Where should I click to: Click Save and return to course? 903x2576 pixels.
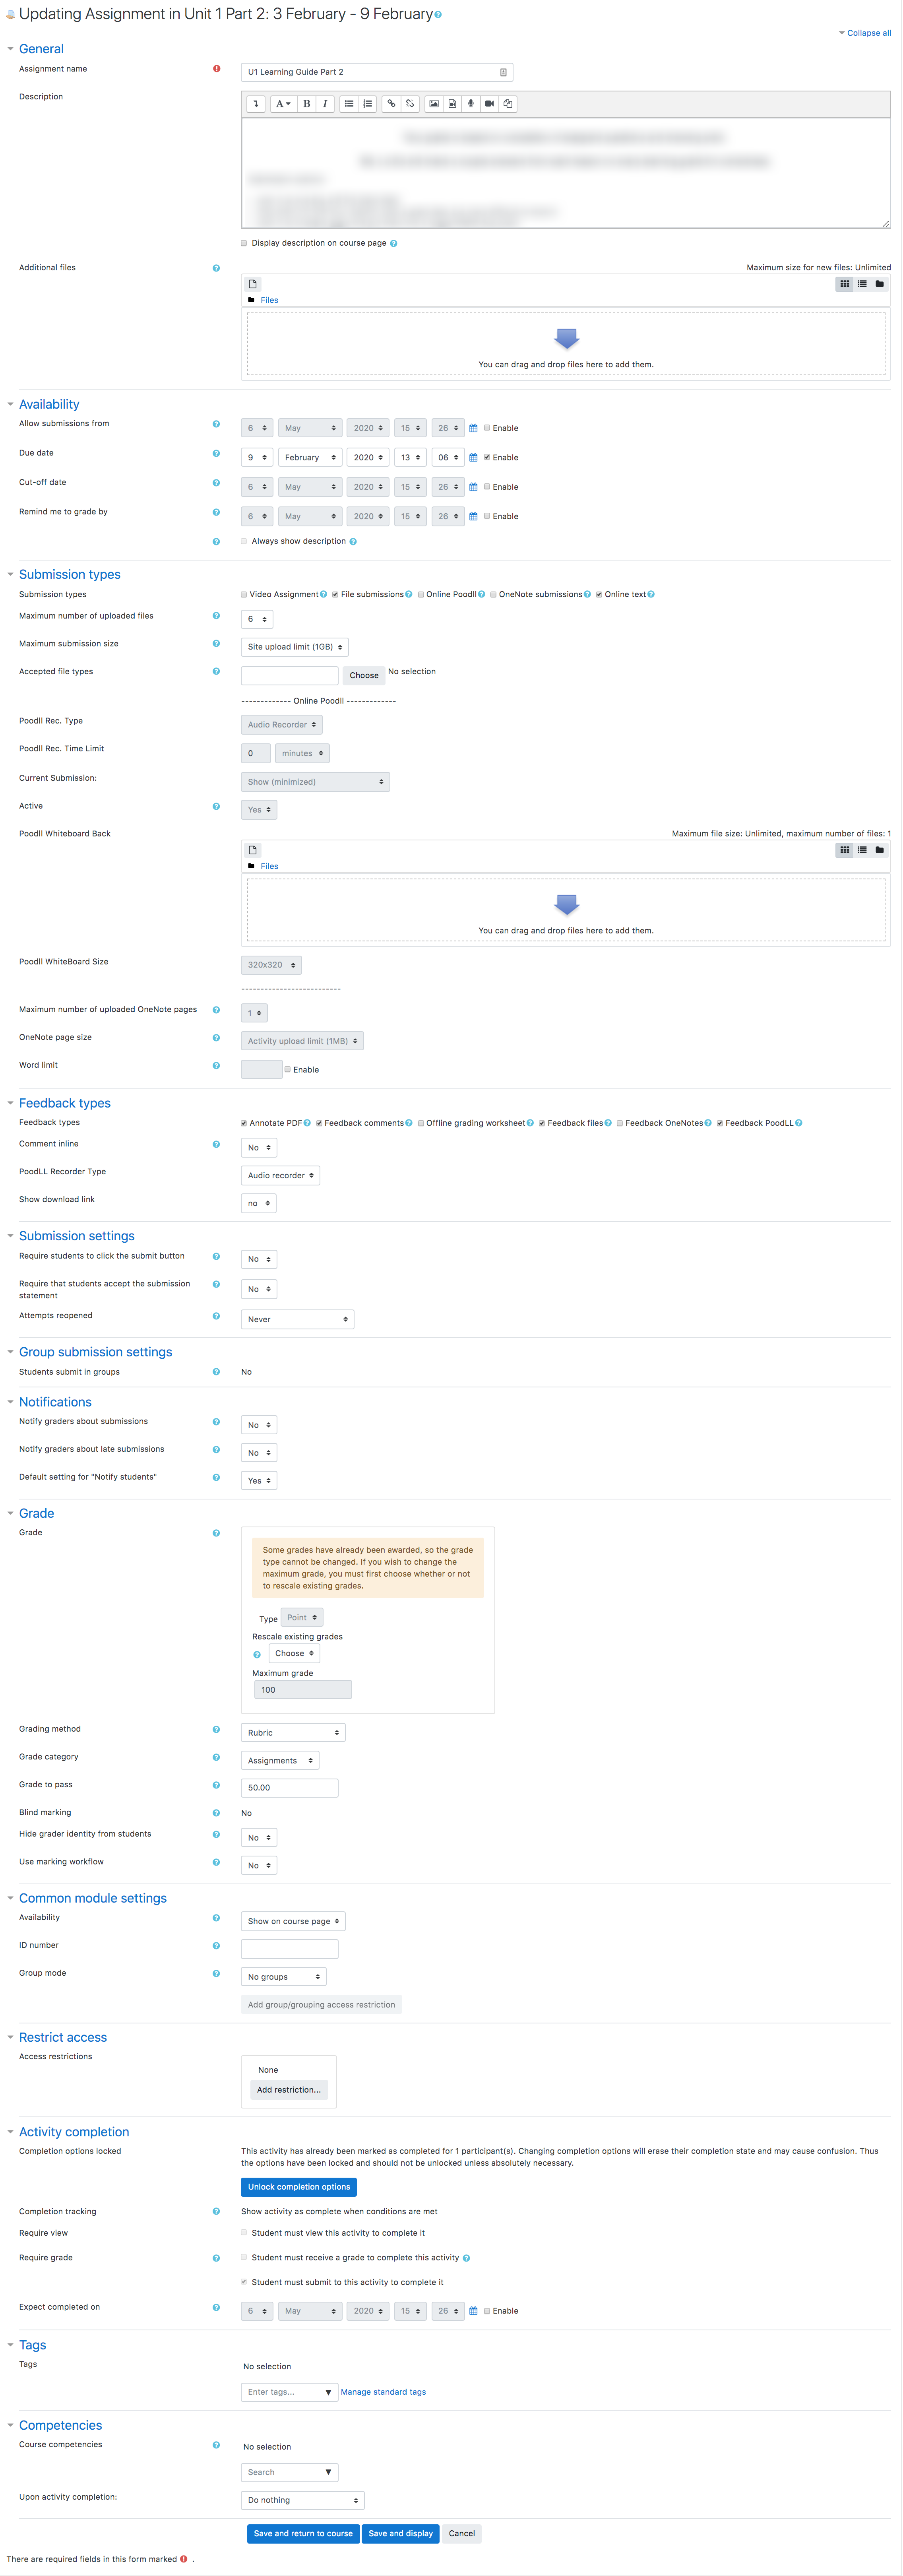click(x=303, y=2534)
